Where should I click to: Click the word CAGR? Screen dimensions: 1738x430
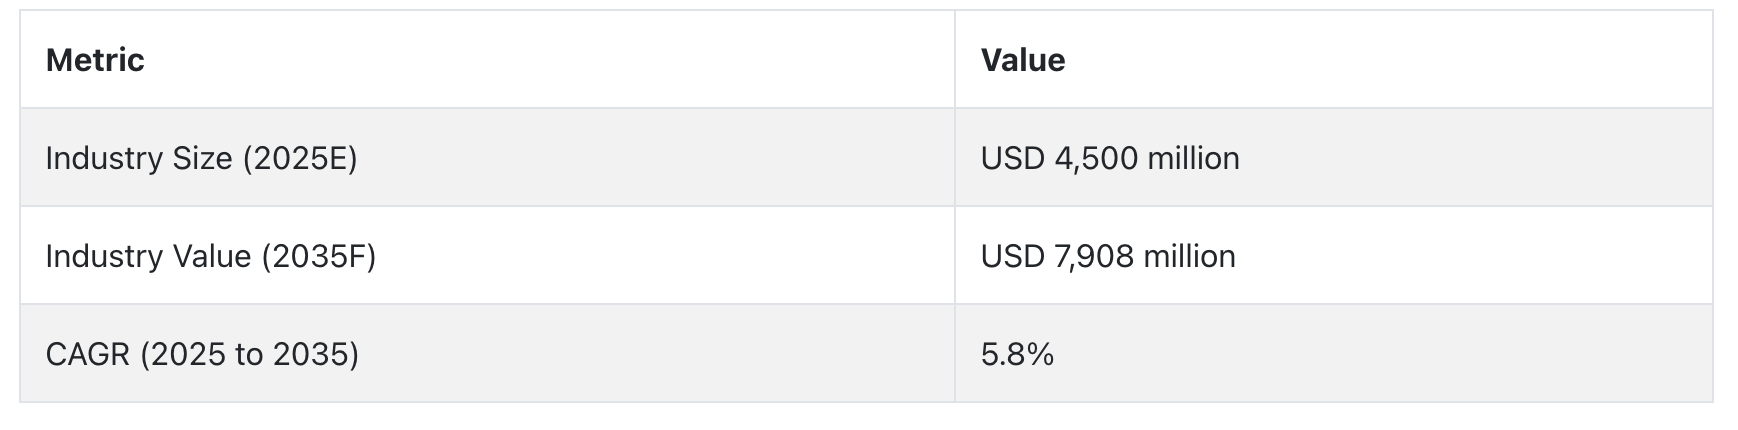click(88, 354)
